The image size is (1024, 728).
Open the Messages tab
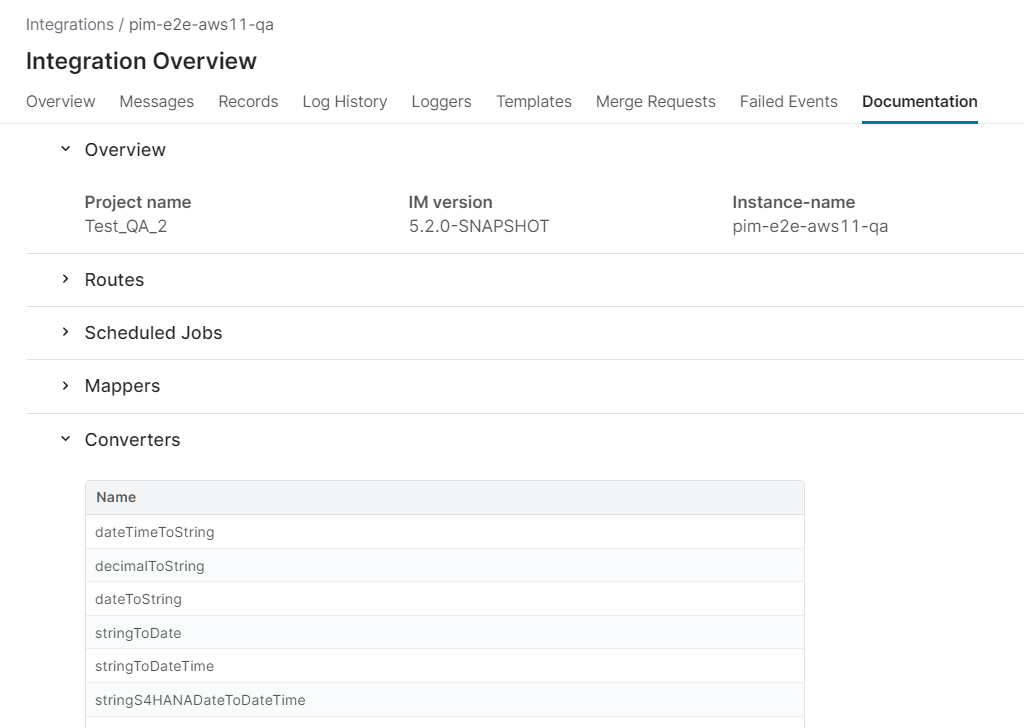tap(156, 101)
